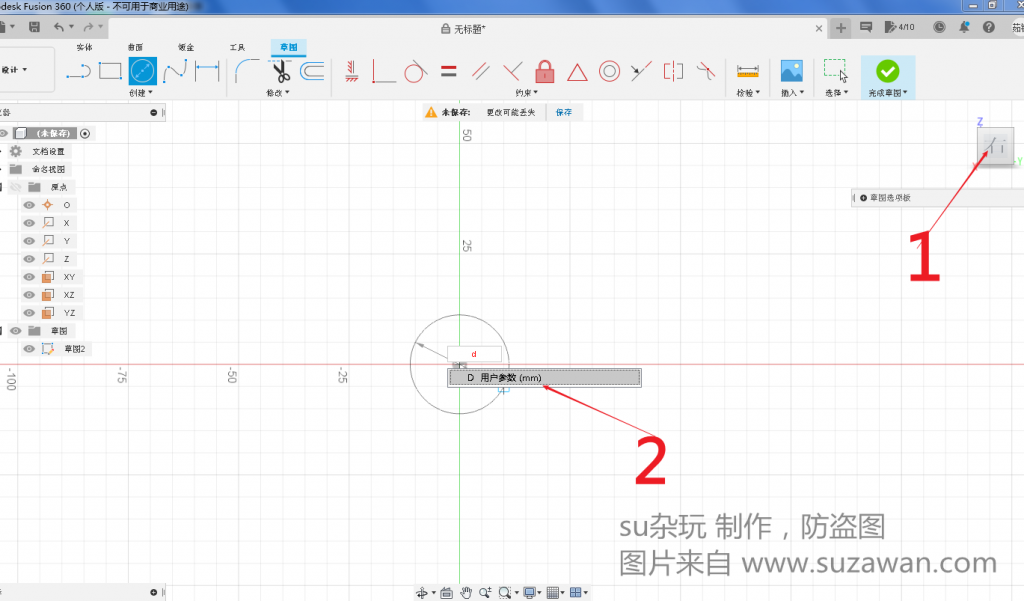The image size is (1024, 601).
Task: Toggle visibility of 草图2 sketch
Action: click(29, 349)
